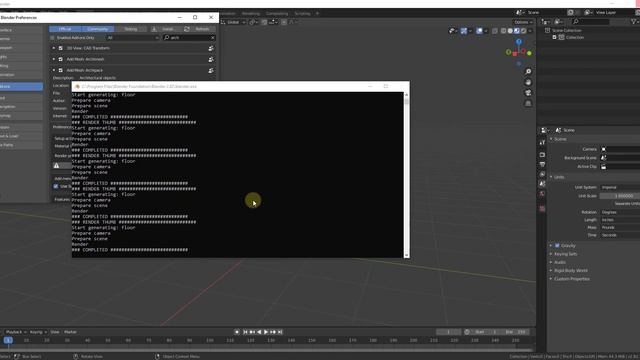Select the Official add-ons filter tab
The image size is (640, 360).
click(65, 29)
